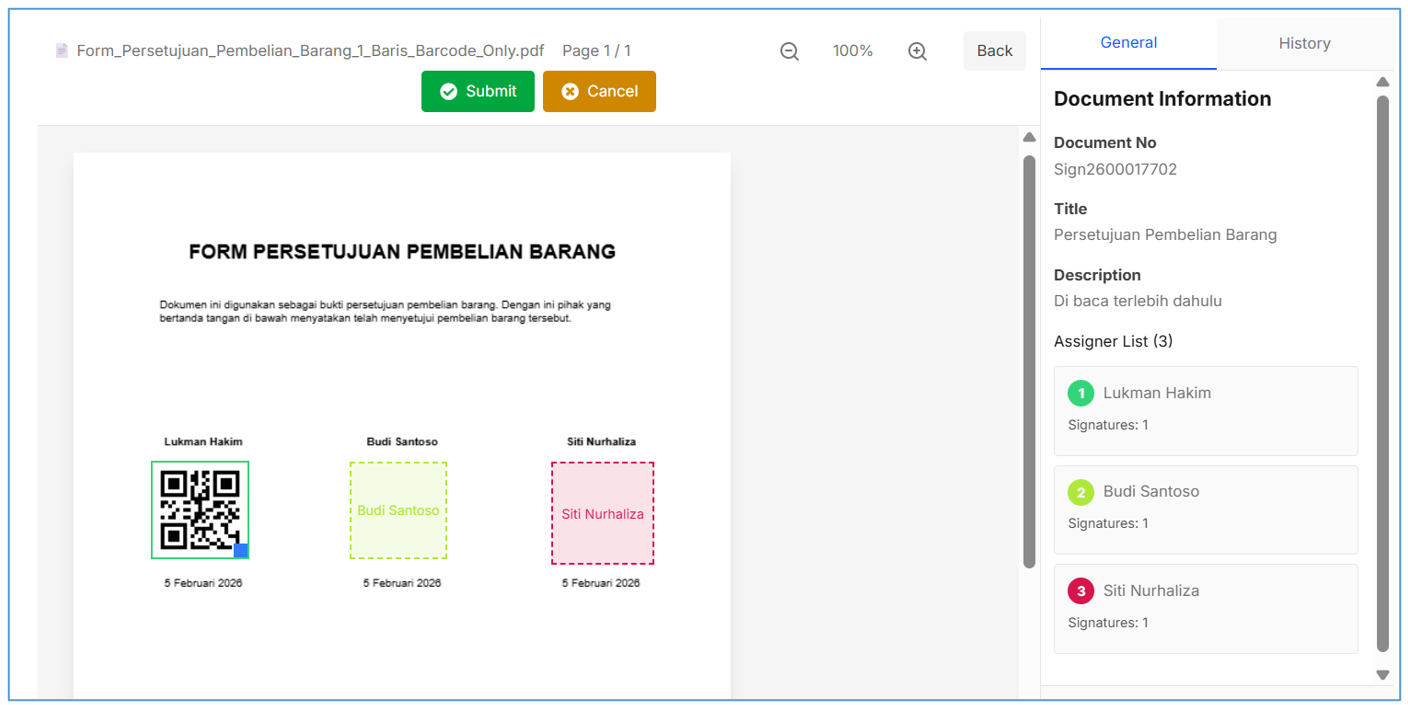Open the General tab
This screenshot has width=1408, height=705.
(1128, 43)
